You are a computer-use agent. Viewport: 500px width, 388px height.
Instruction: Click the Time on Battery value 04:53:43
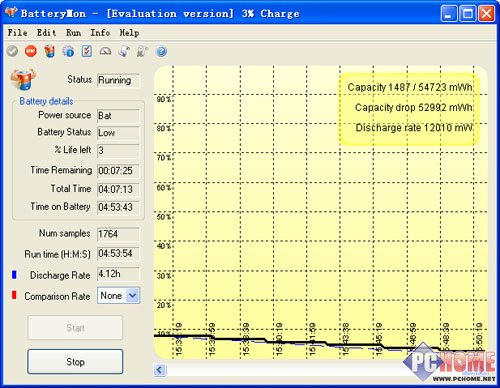pyautogui.click(x=118, y=207)
